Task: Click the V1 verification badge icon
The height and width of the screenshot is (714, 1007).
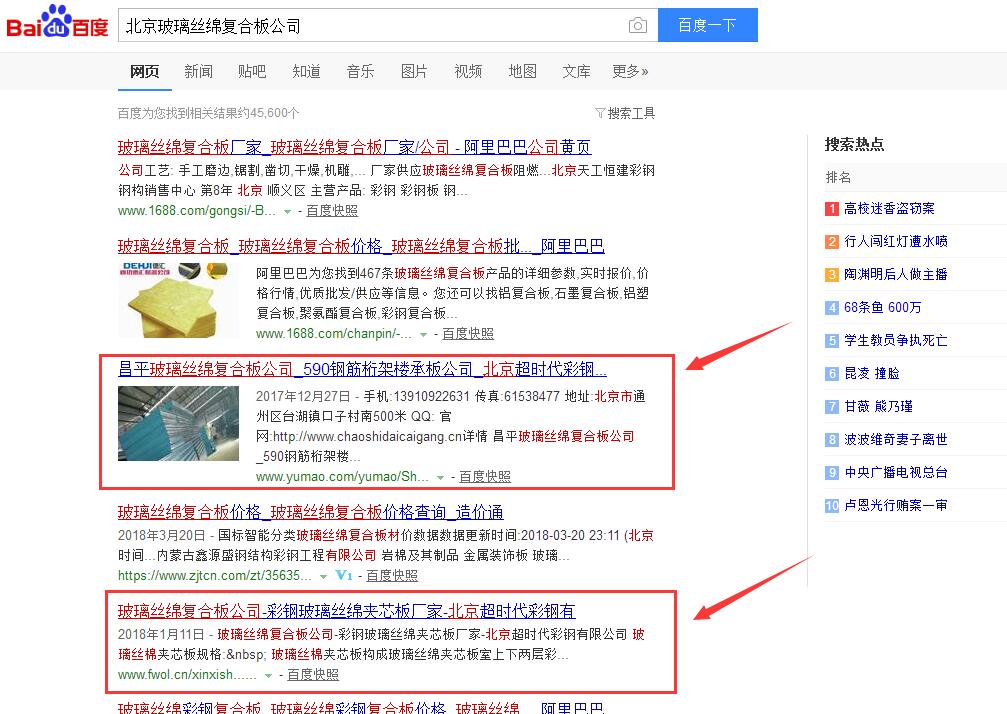Action: [344, 575]
